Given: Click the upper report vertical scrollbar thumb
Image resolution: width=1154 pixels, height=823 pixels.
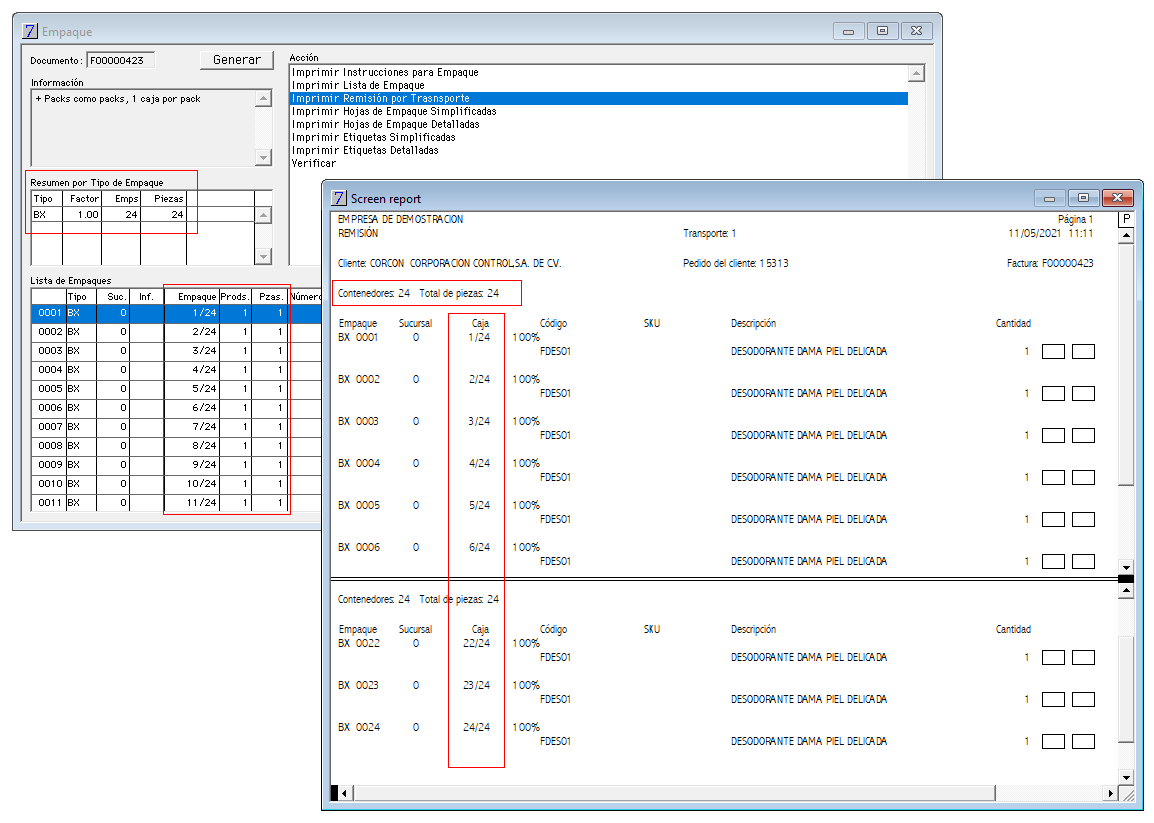Looking at the screenshot, I should click(x=1126, y=365).
